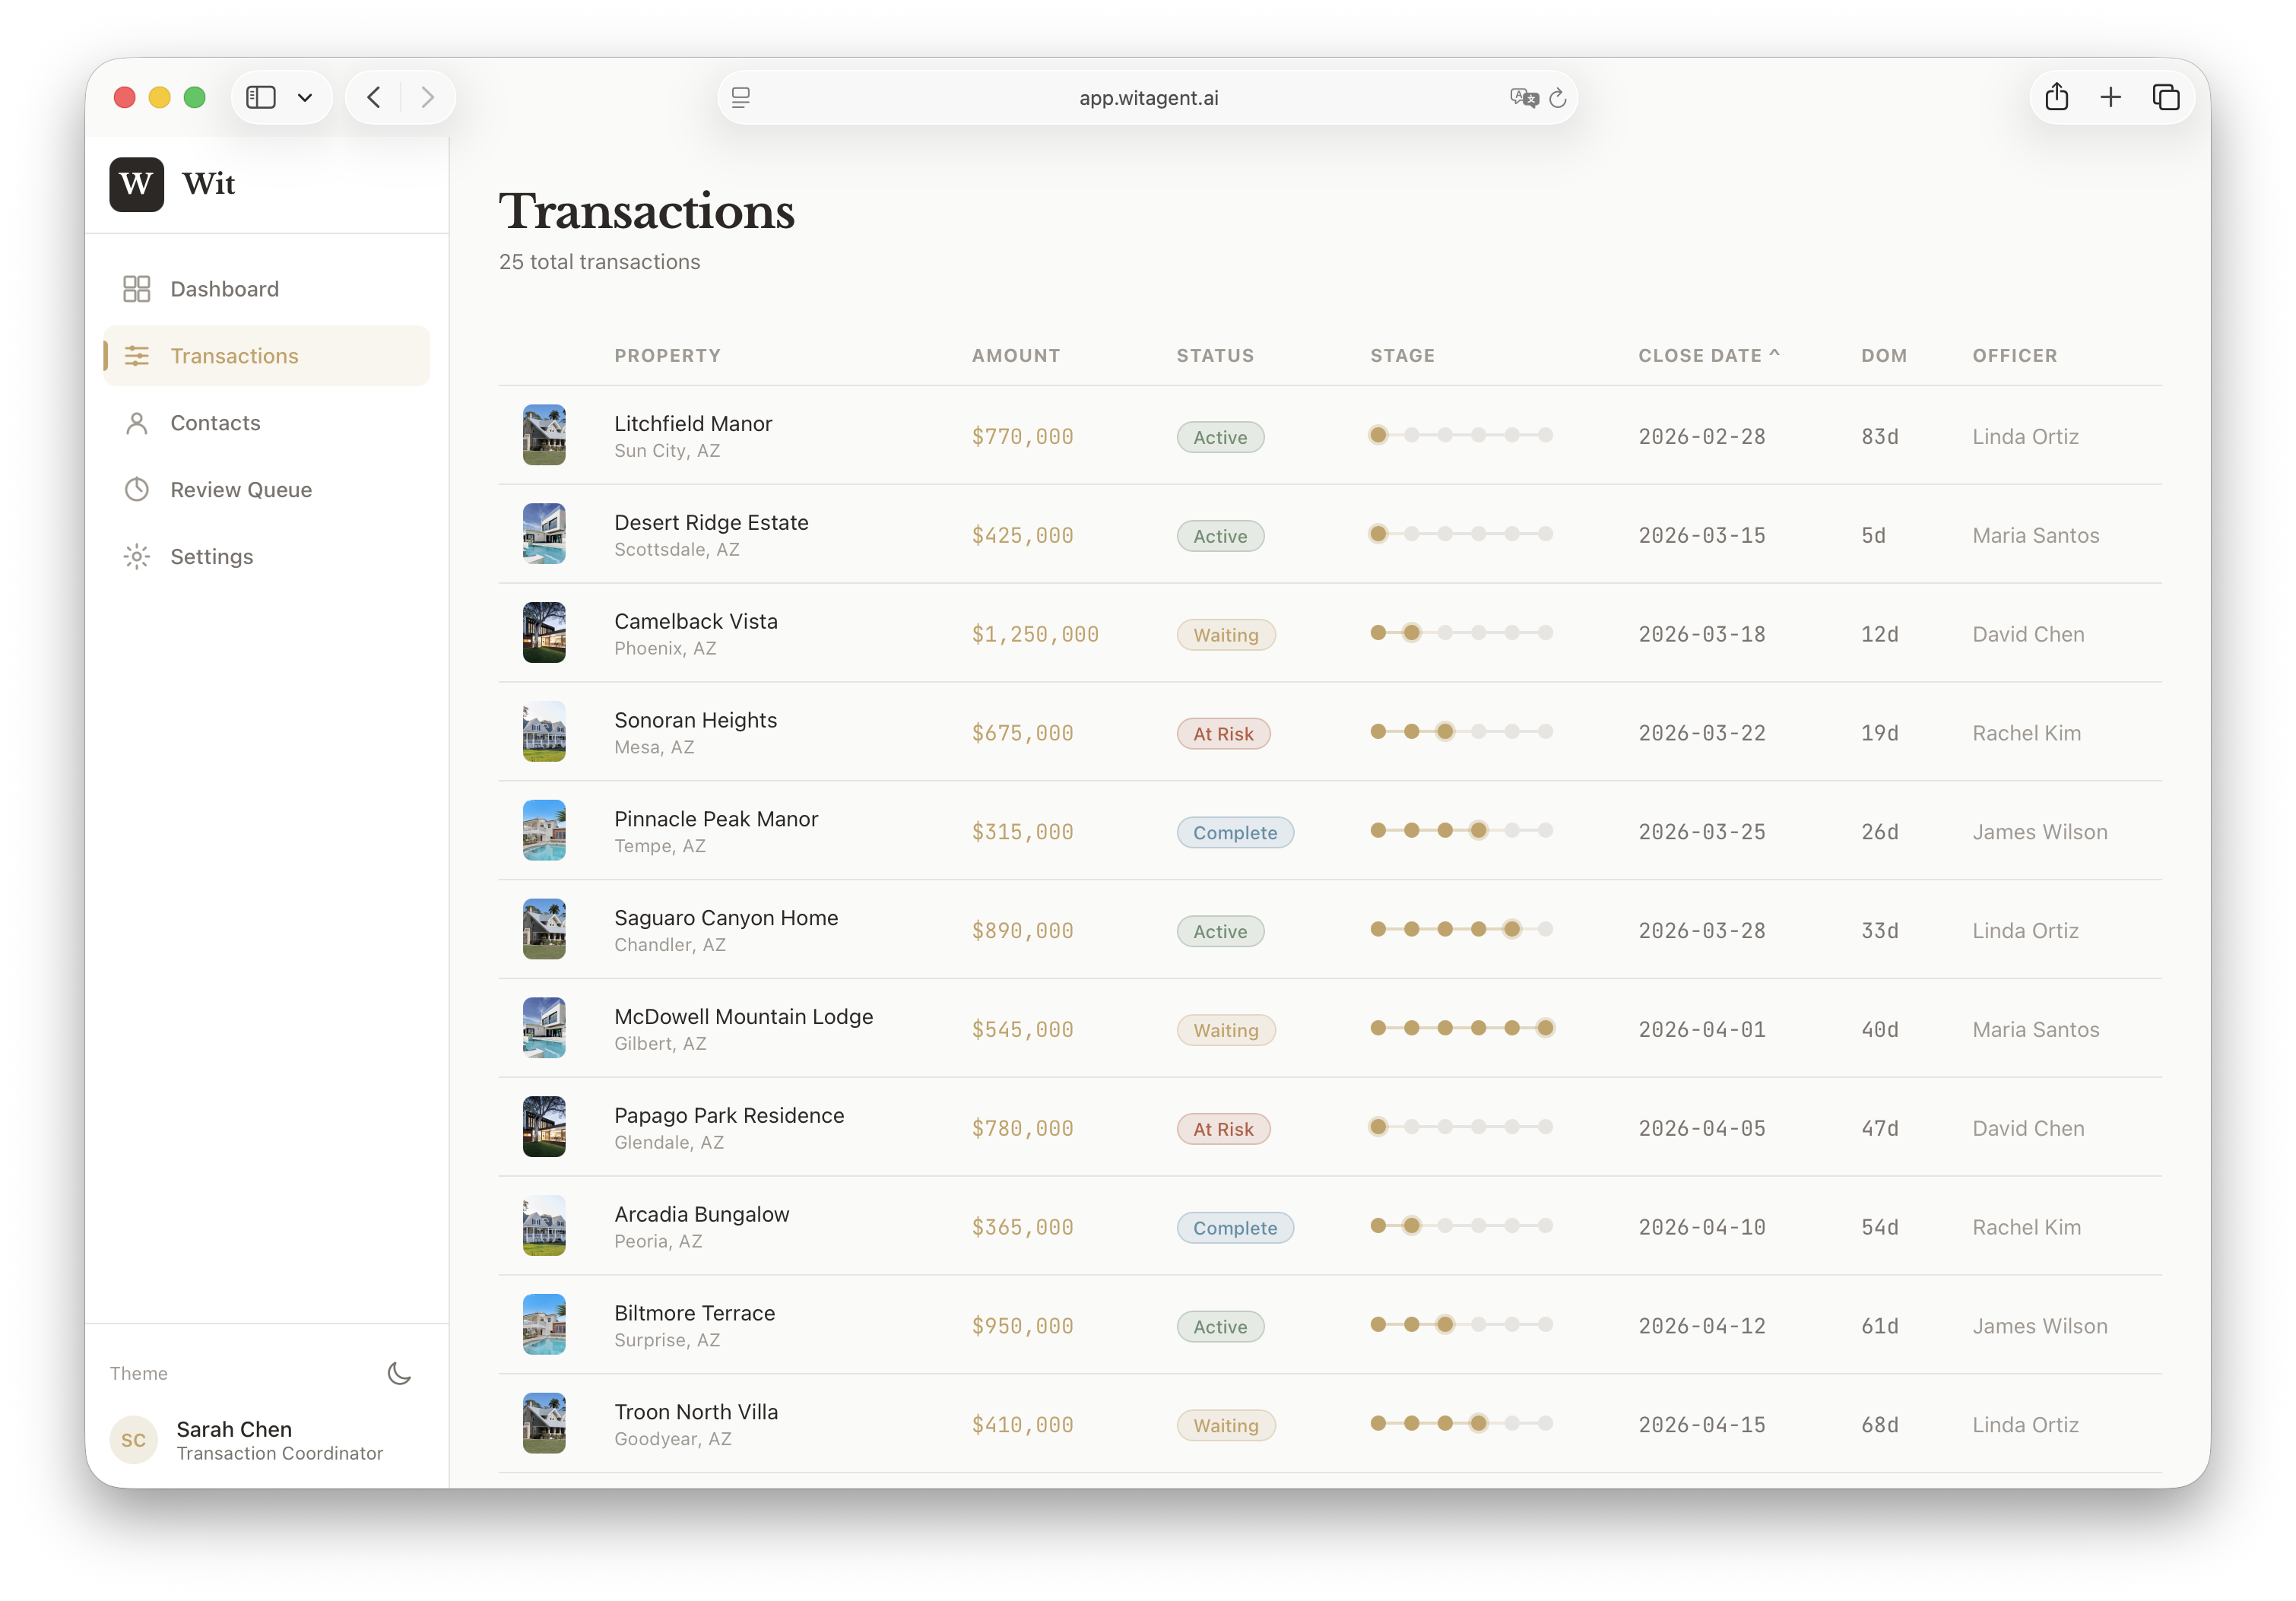
Task: Click the page reload icon
Action: click(x=1558, y=97)
